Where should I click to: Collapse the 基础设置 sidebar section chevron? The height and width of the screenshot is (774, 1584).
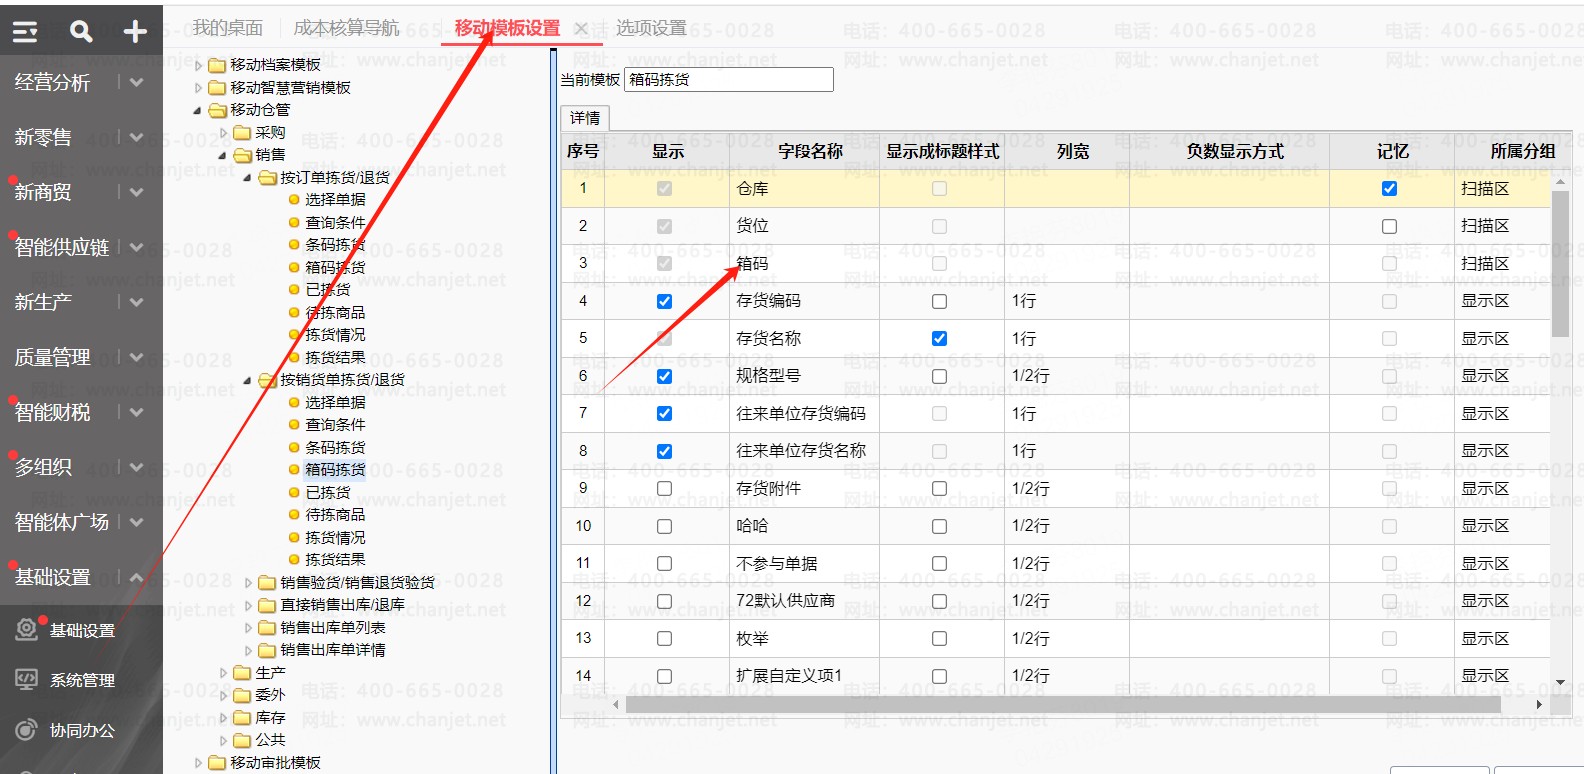(137, 577)
